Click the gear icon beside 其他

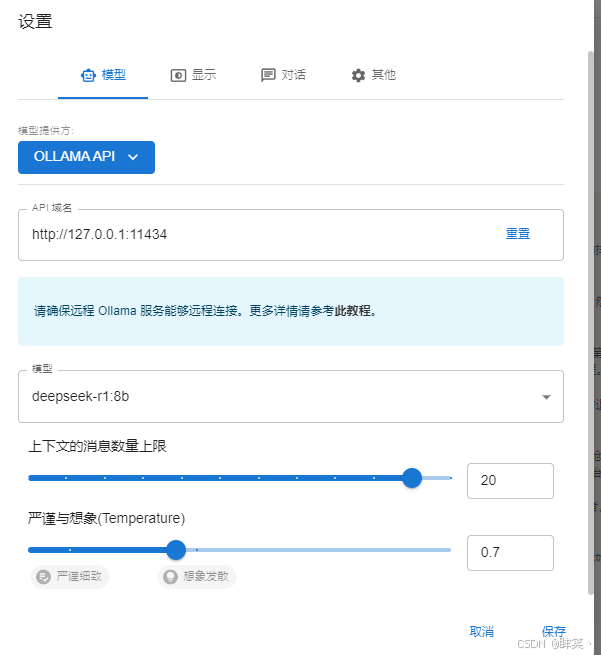pos(358,76)
